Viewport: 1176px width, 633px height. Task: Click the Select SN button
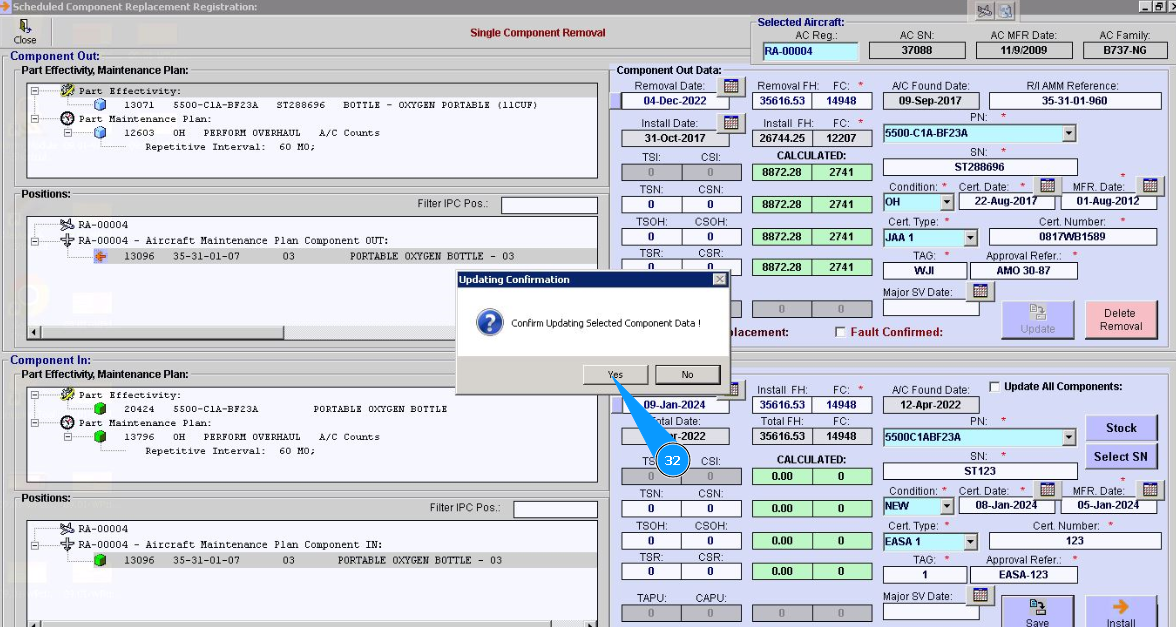[x=1120, y=457]
